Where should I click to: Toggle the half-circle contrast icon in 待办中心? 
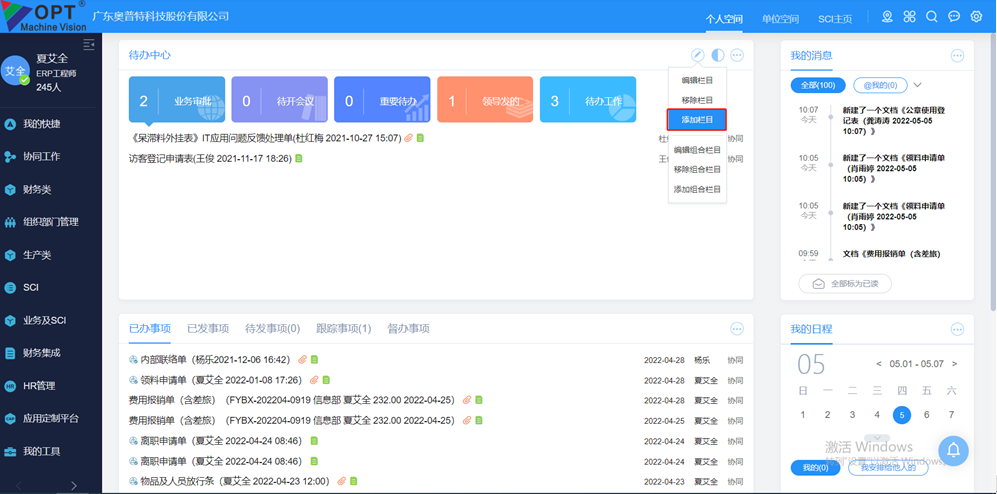(x=718, y=55)
